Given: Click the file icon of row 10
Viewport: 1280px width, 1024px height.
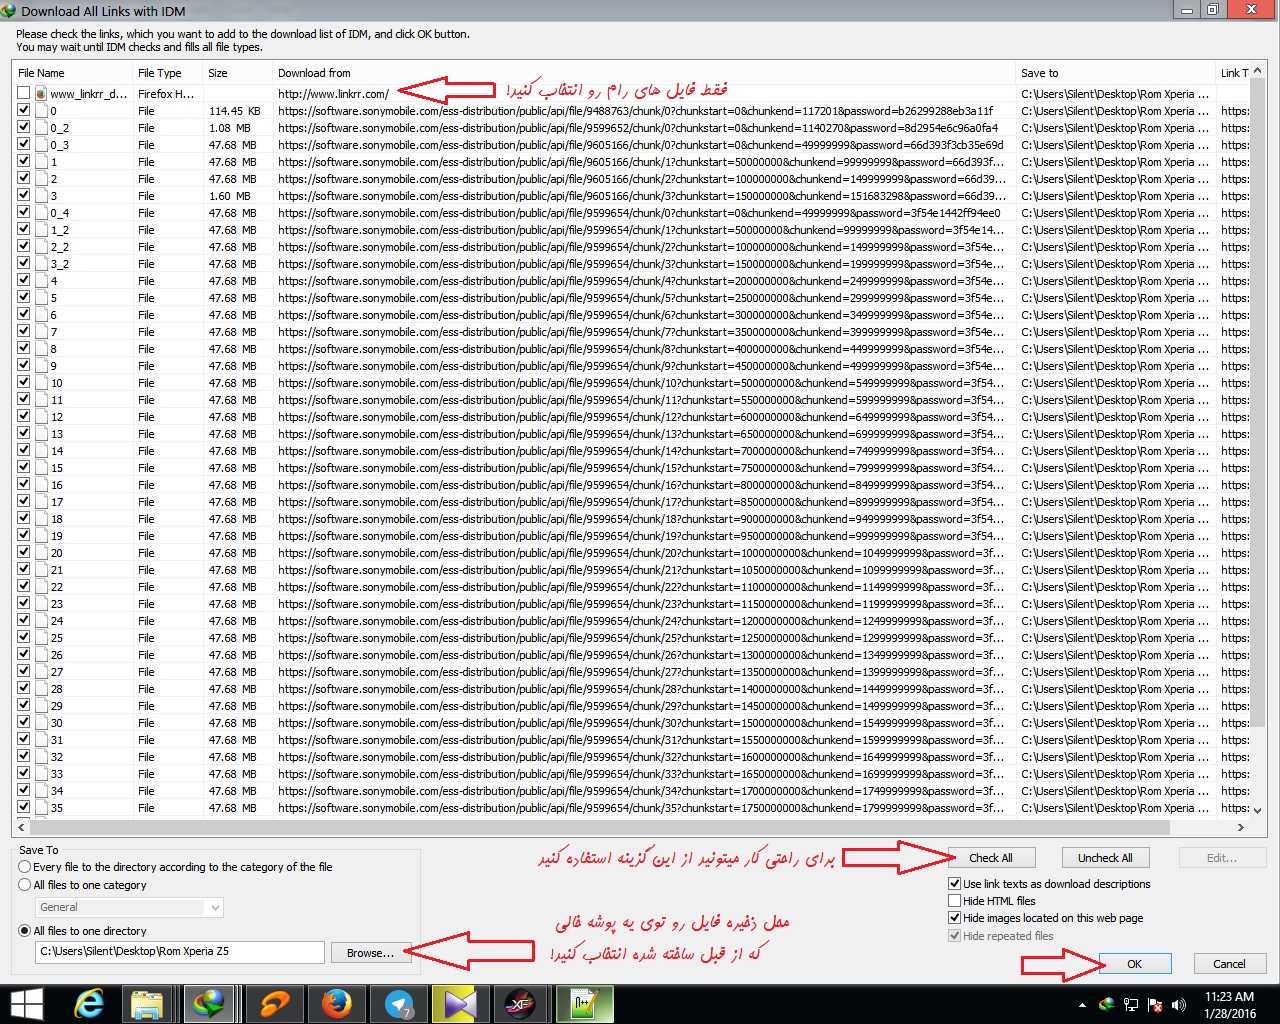Looking at the screenshot, I should pos(41,383).
